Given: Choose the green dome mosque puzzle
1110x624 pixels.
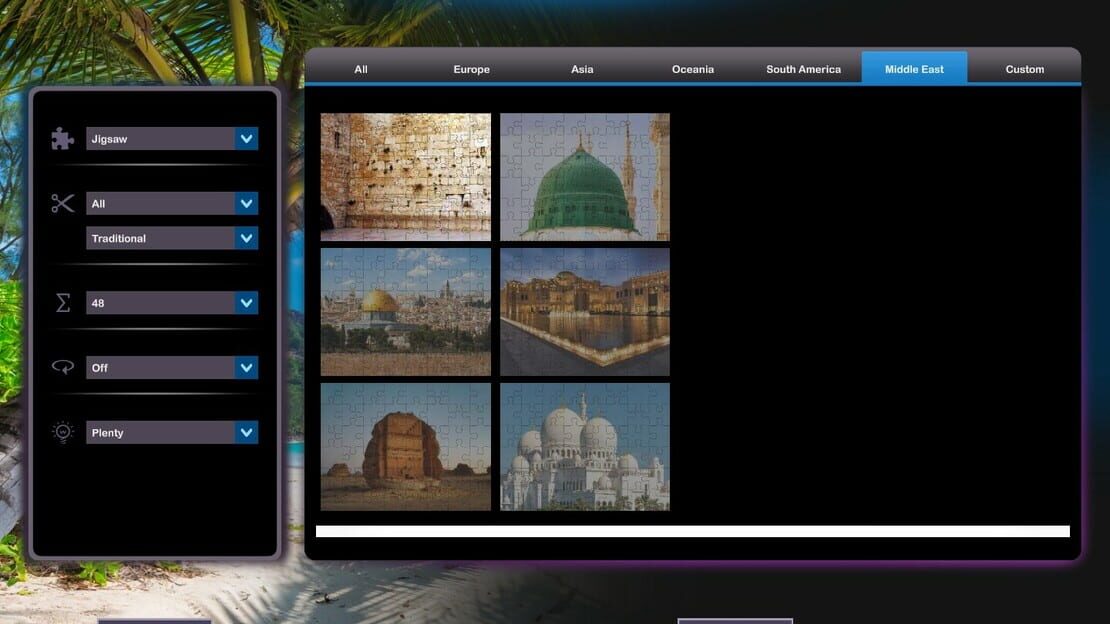Looking at the screenshot, I should pos(585,177).
